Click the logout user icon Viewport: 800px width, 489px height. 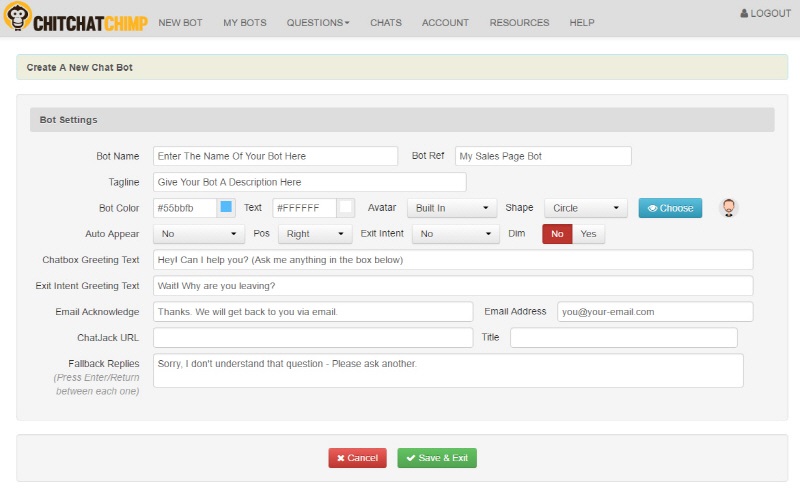click(744, 13)
